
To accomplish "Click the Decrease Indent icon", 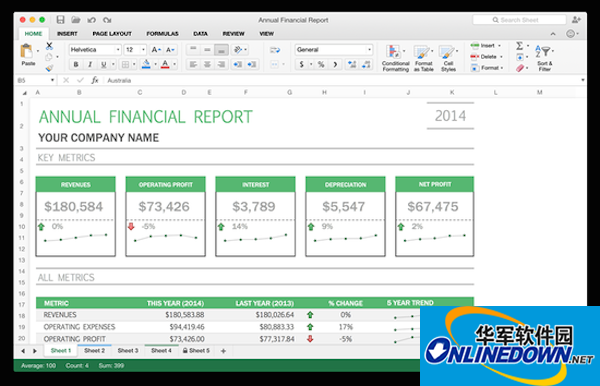I will click(x=237, y=64).
